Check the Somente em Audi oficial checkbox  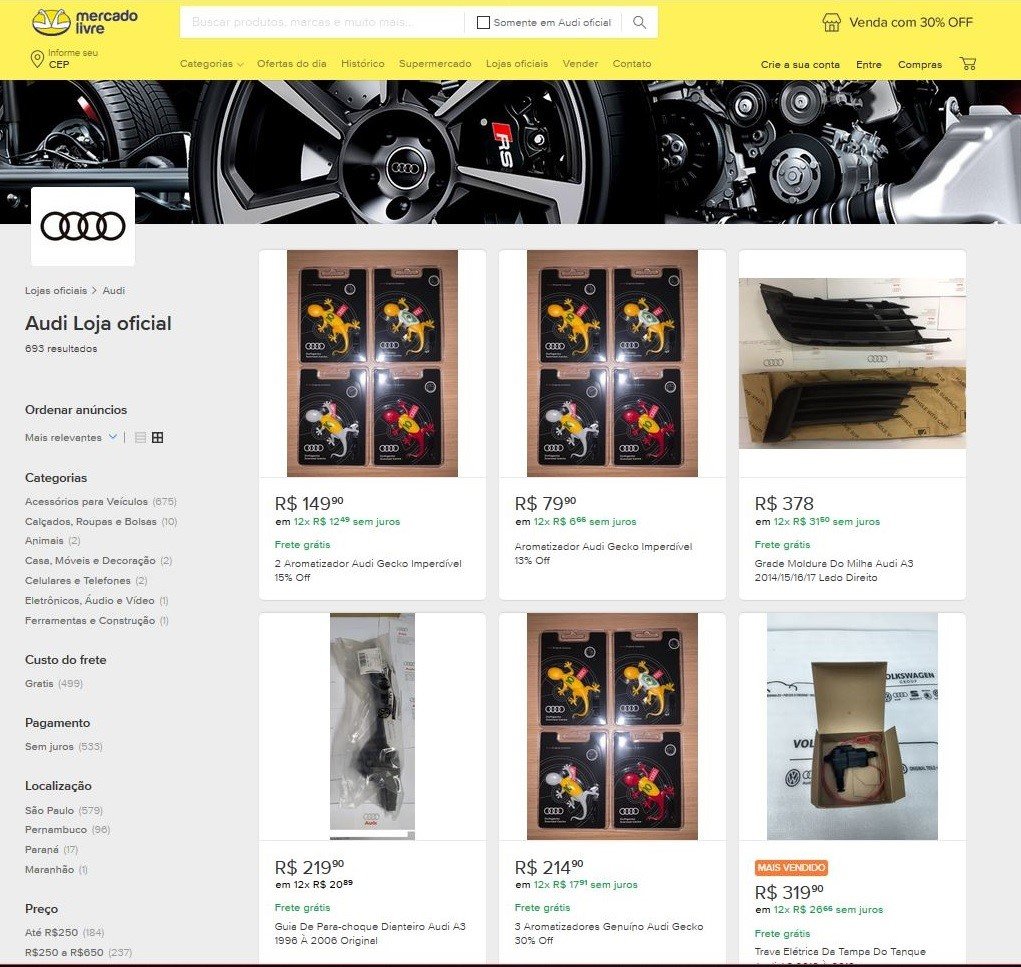(484, 22)
